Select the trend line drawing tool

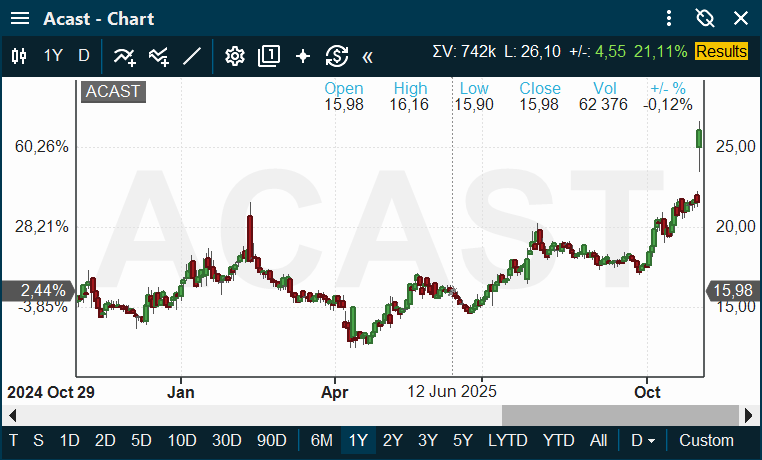click(x=192, y=56)
